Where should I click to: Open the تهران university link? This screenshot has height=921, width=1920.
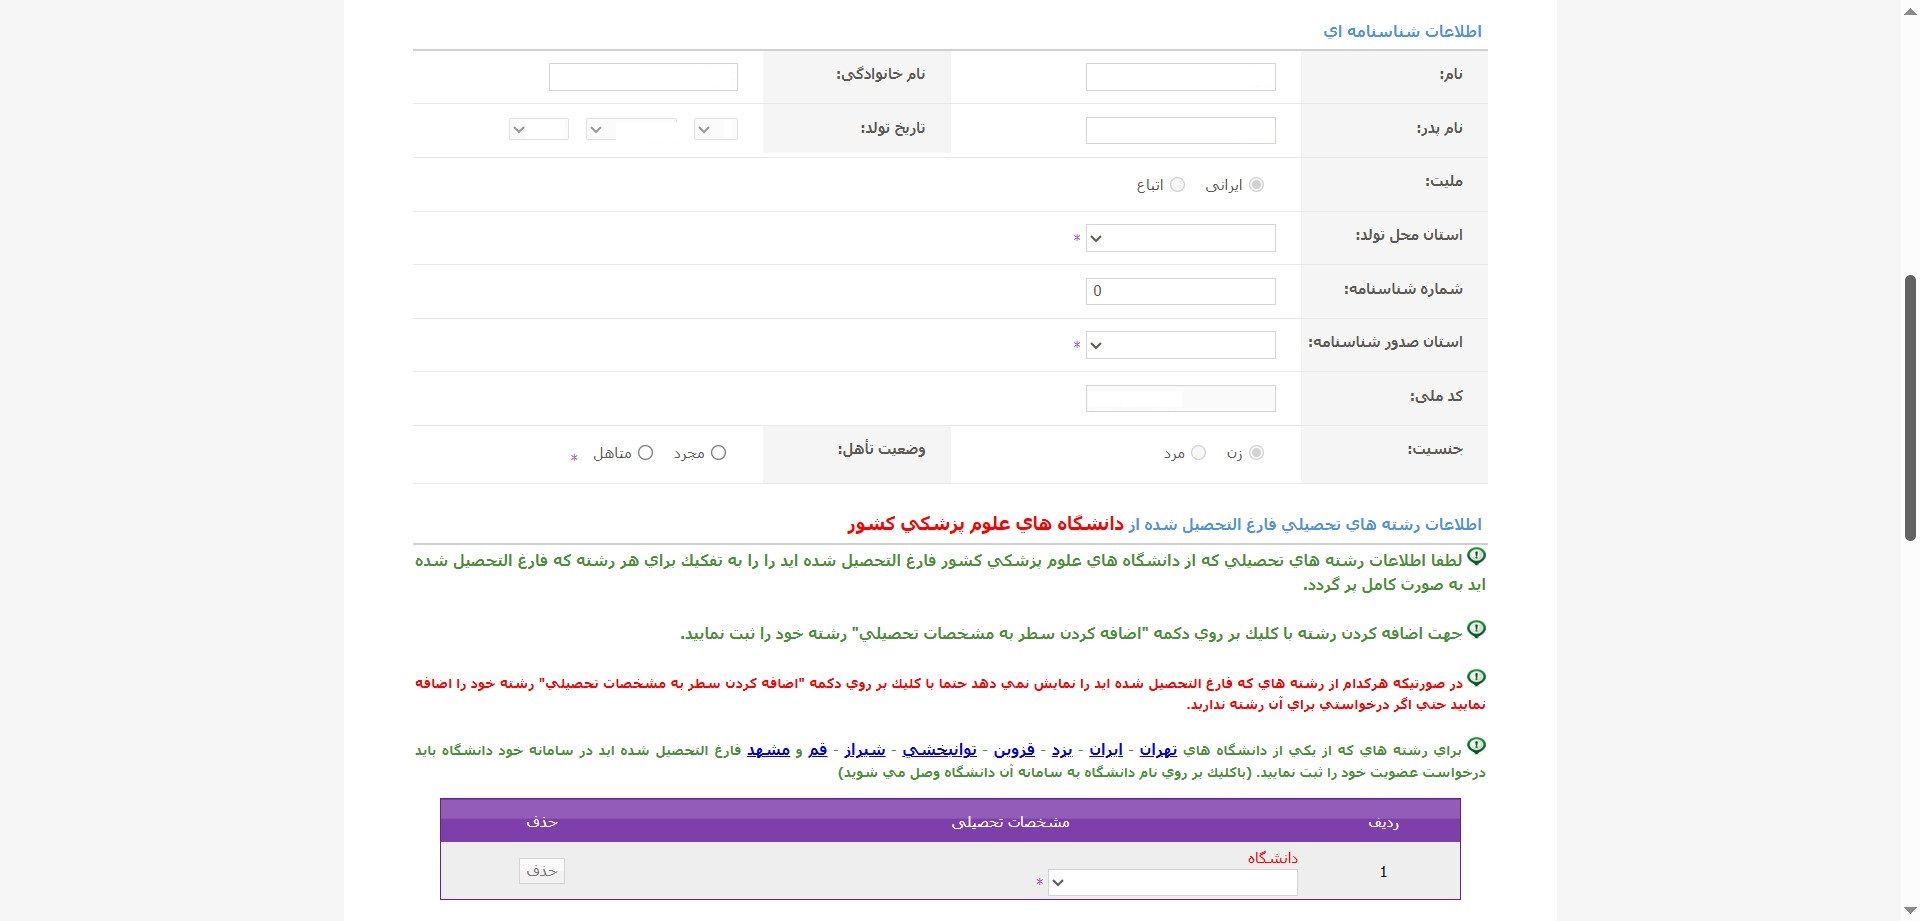coord(1158,750)
